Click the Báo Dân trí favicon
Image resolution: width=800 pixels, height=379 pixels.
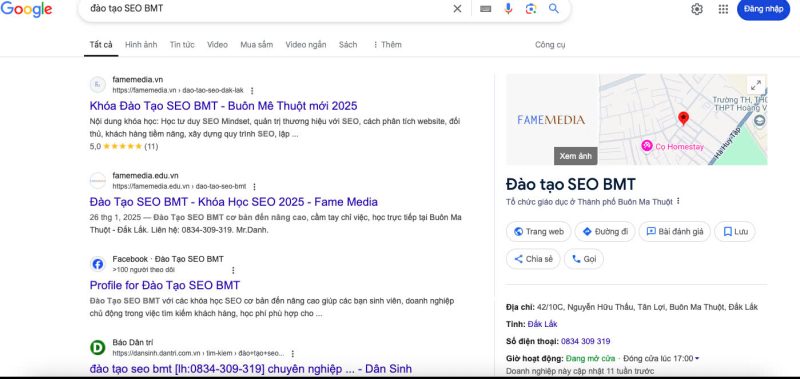[x=97, y=348]
